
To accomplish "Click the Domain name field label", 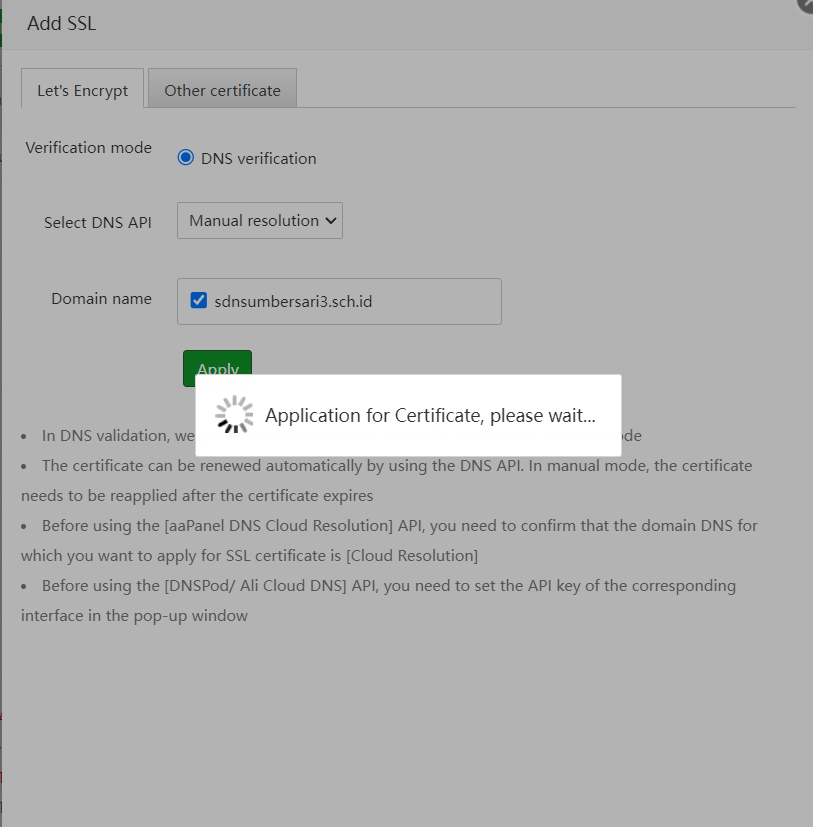I will tap(101, 299).
